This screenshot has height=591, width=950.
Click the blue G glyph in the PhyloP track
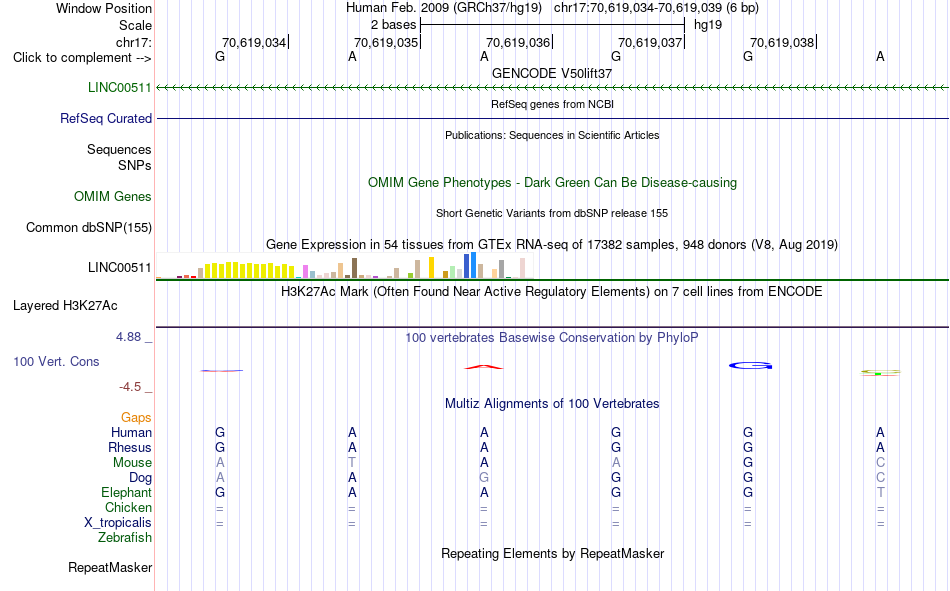[750, 366]
